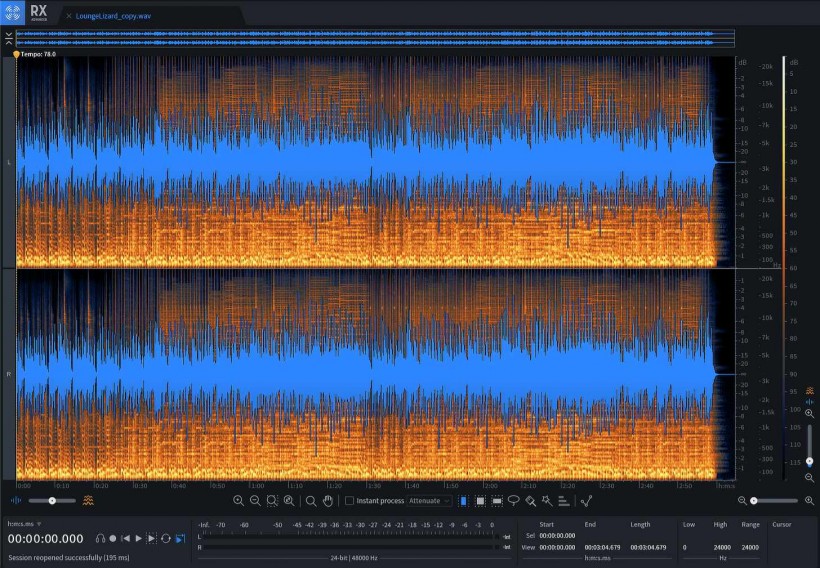Select the Frequency selection tool
The height and width of the screenshot is (568, 820).
pyautogui.click(x=497, y=500)
